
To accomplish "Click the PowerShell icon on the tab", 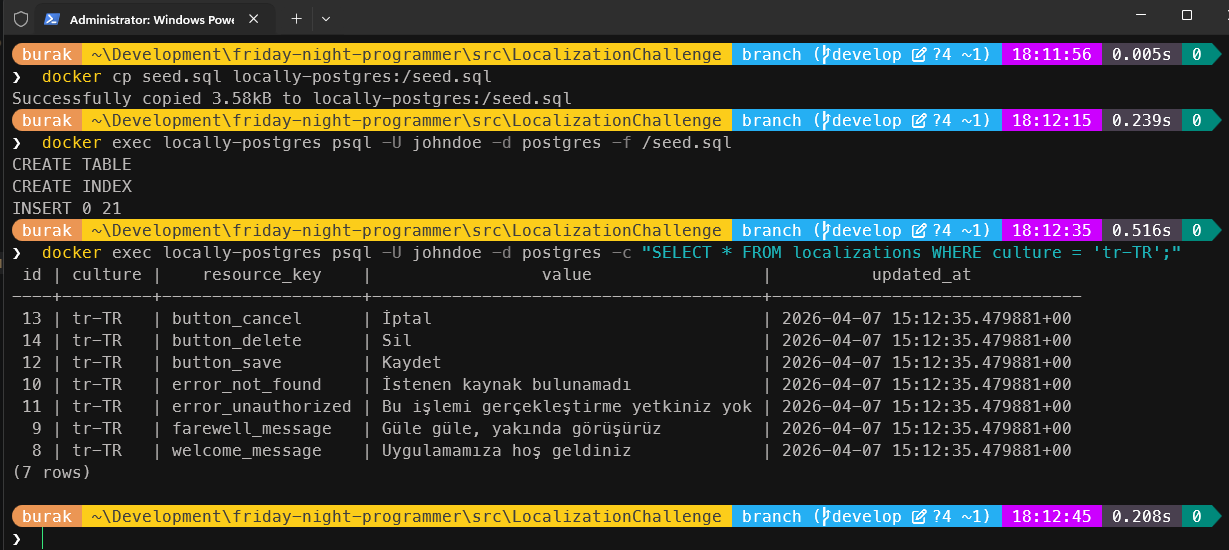I will coord(51,19).
